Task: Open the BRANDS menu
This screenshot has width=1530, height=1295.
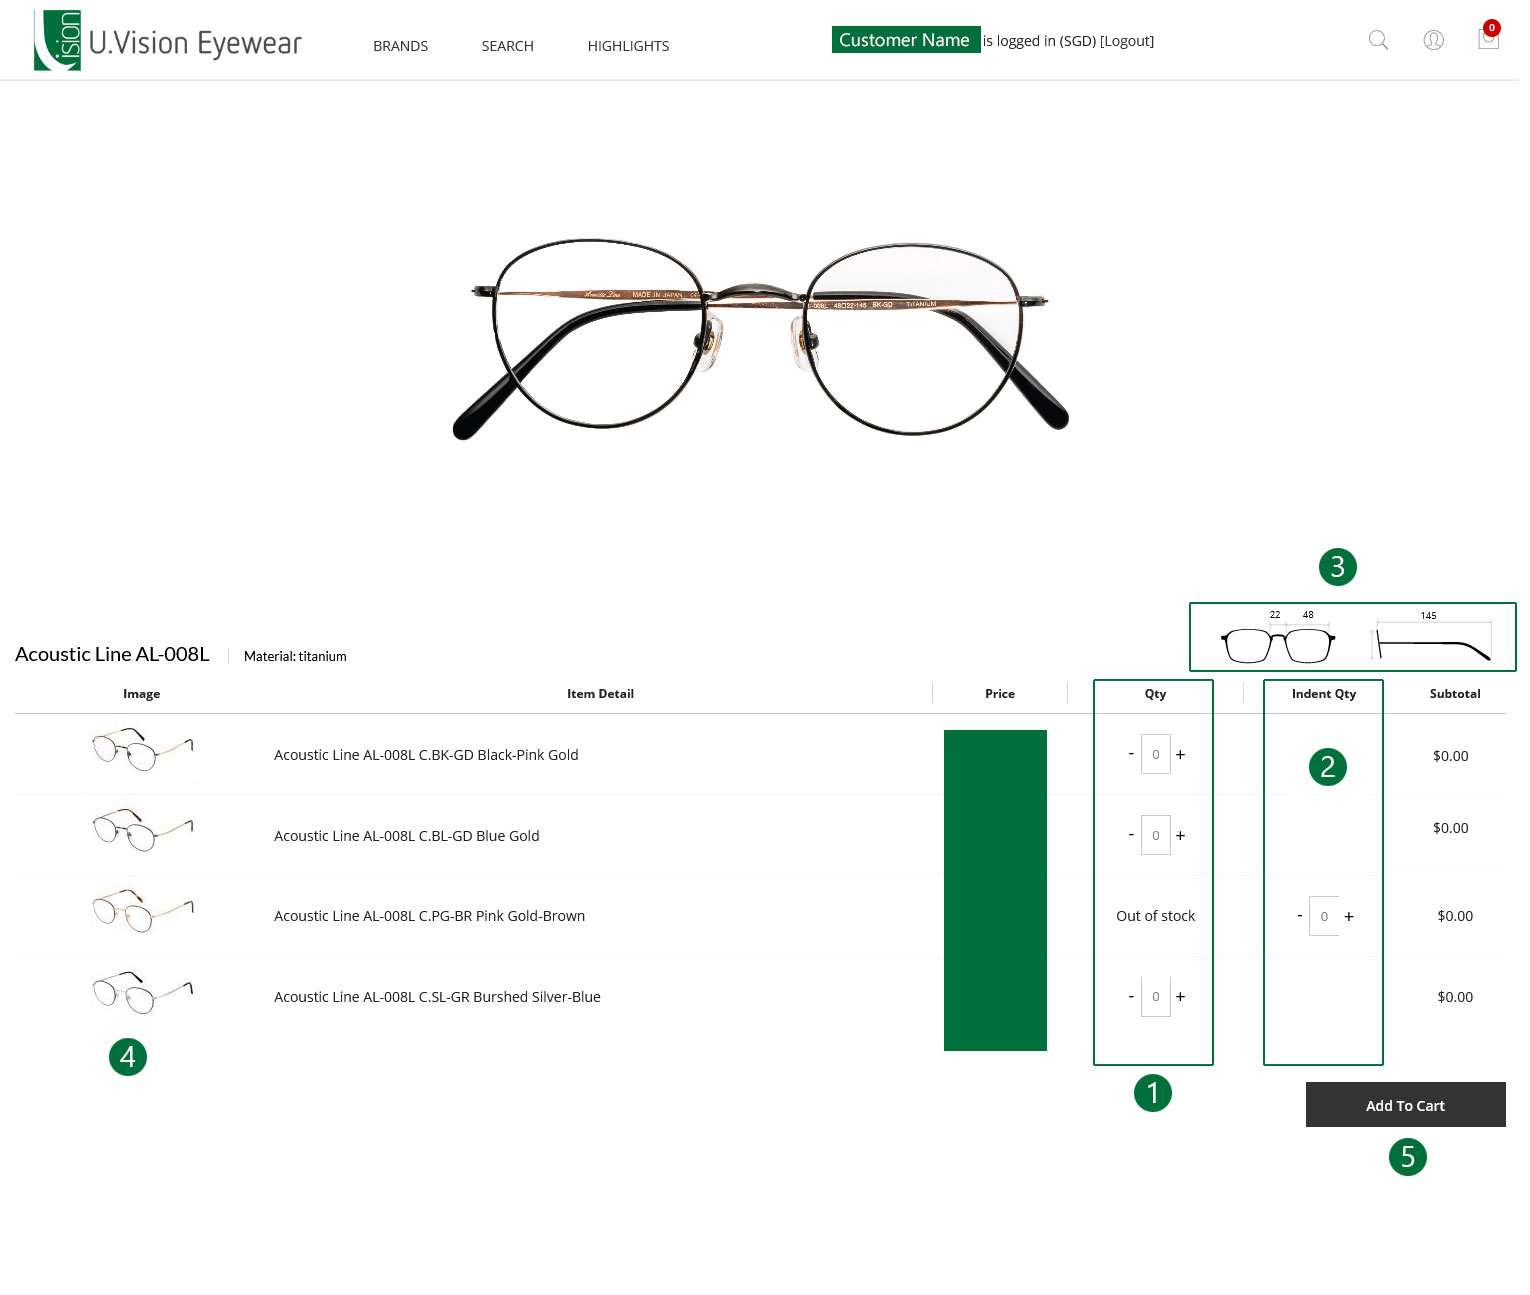Action: click(x=400, y=46)
